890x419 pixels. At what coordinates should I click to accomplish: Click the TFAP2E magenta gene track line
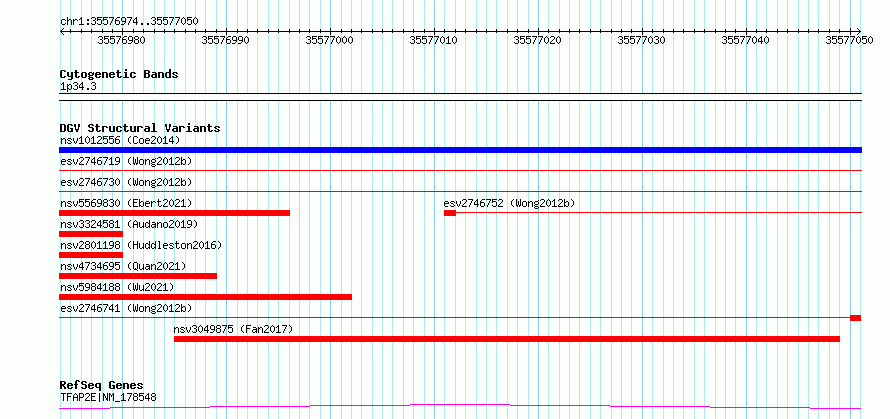460,407
